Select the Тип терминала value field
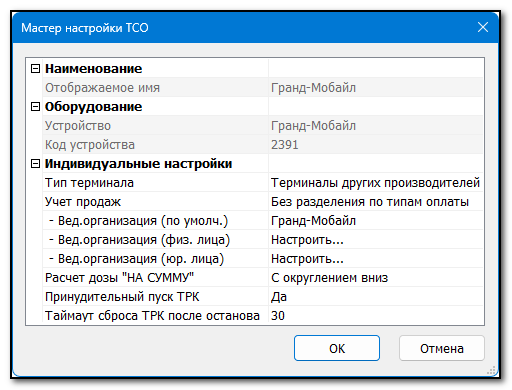 (x=376, y=183)
